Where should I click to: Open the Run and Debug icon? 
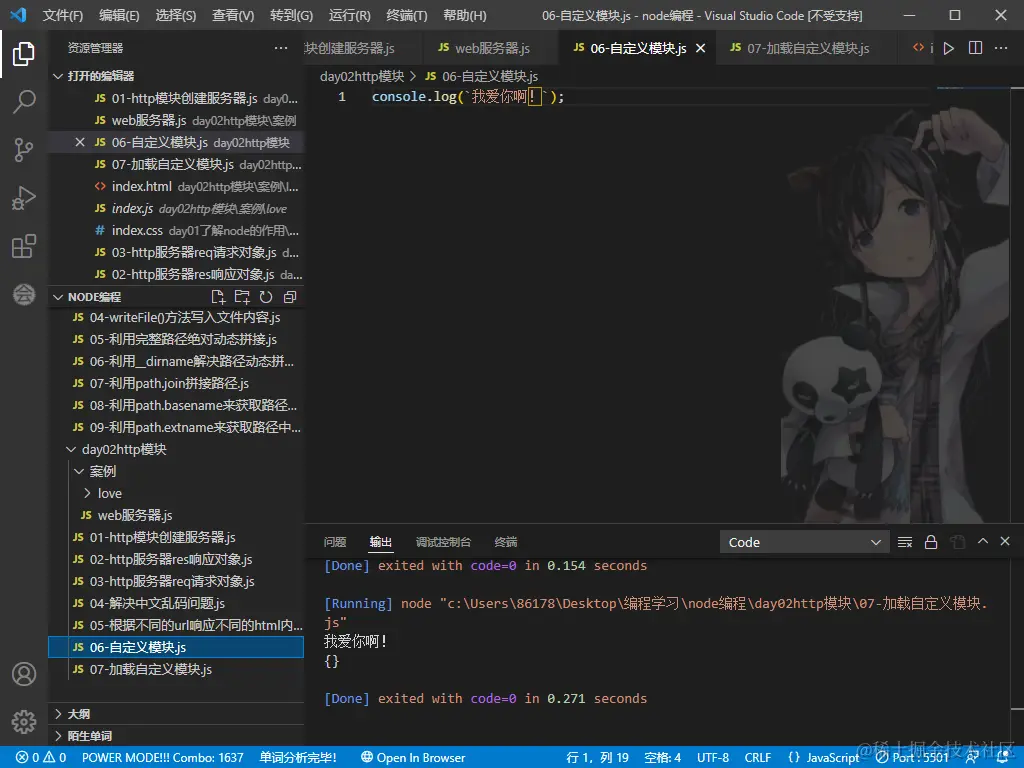(24, 198)
